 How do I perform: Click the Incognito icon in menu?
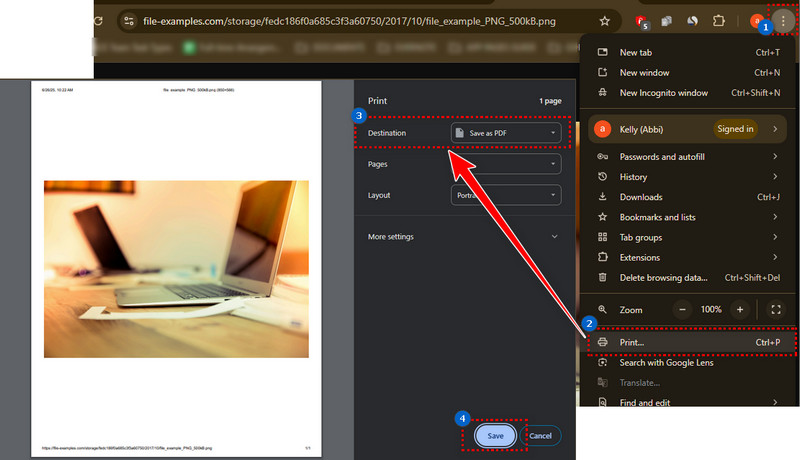click(603, 92)
